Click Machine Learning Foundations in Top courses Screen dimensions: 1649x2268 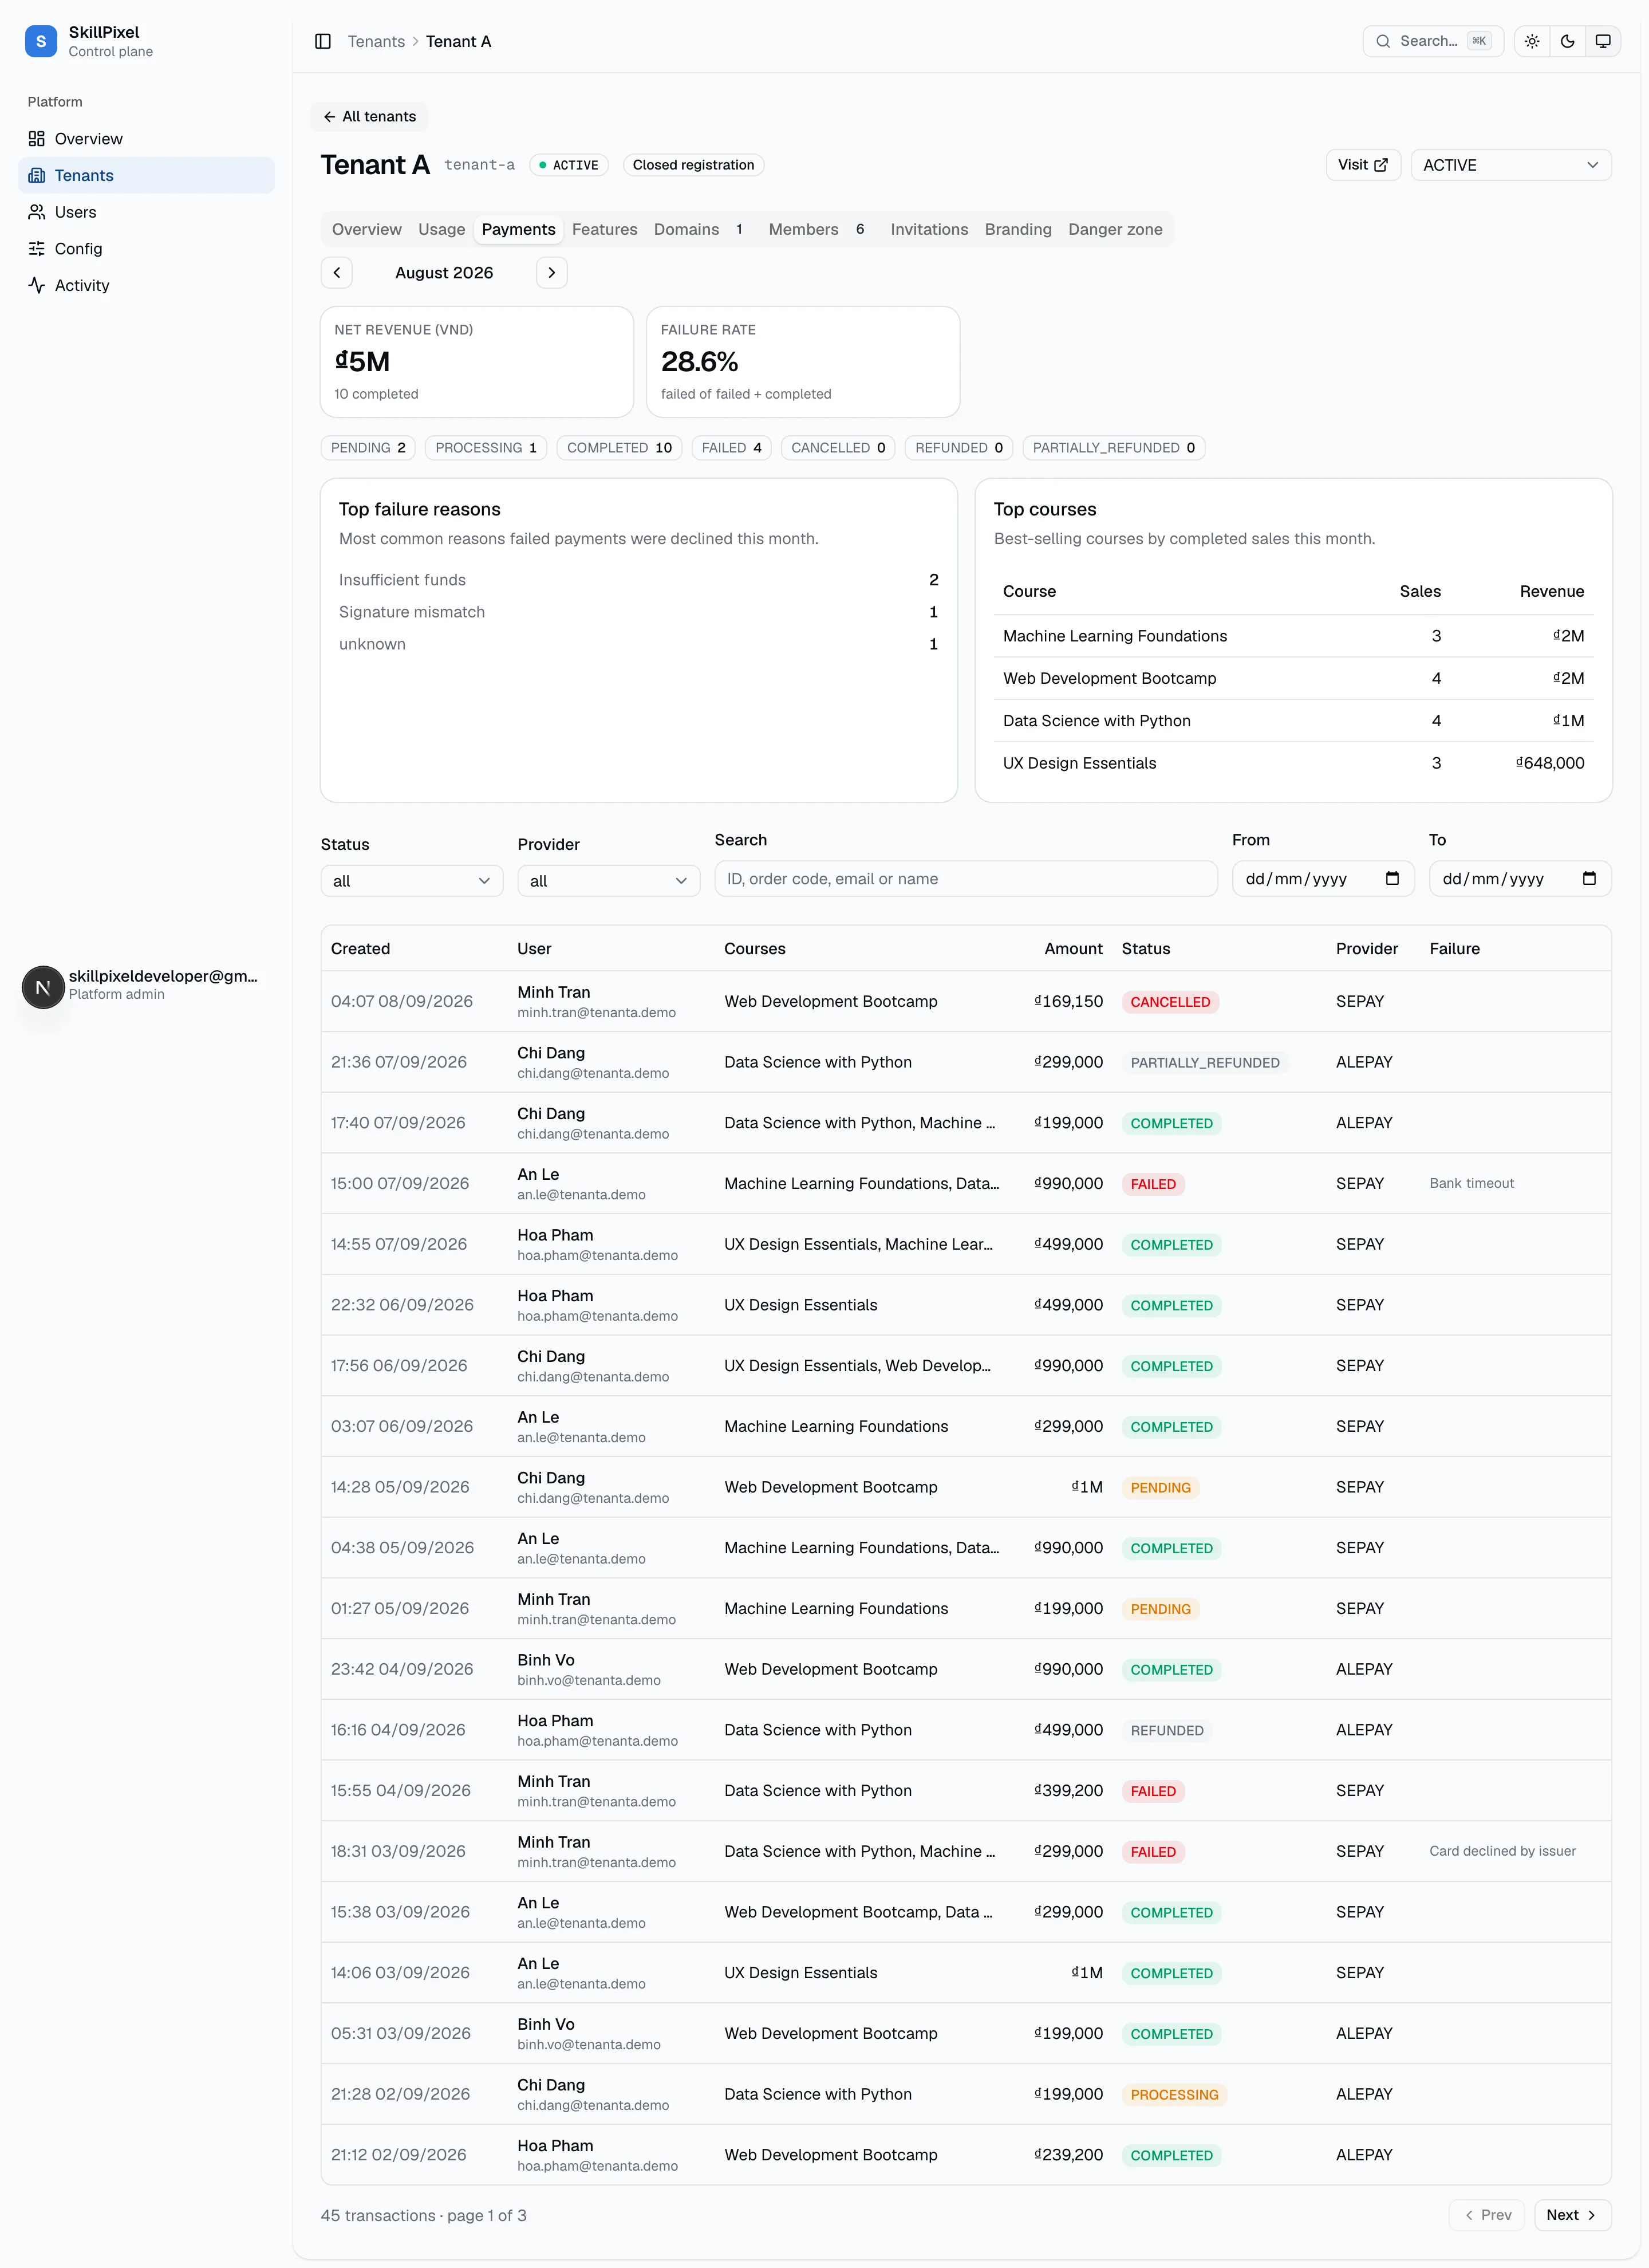[x=1114, y=636]
